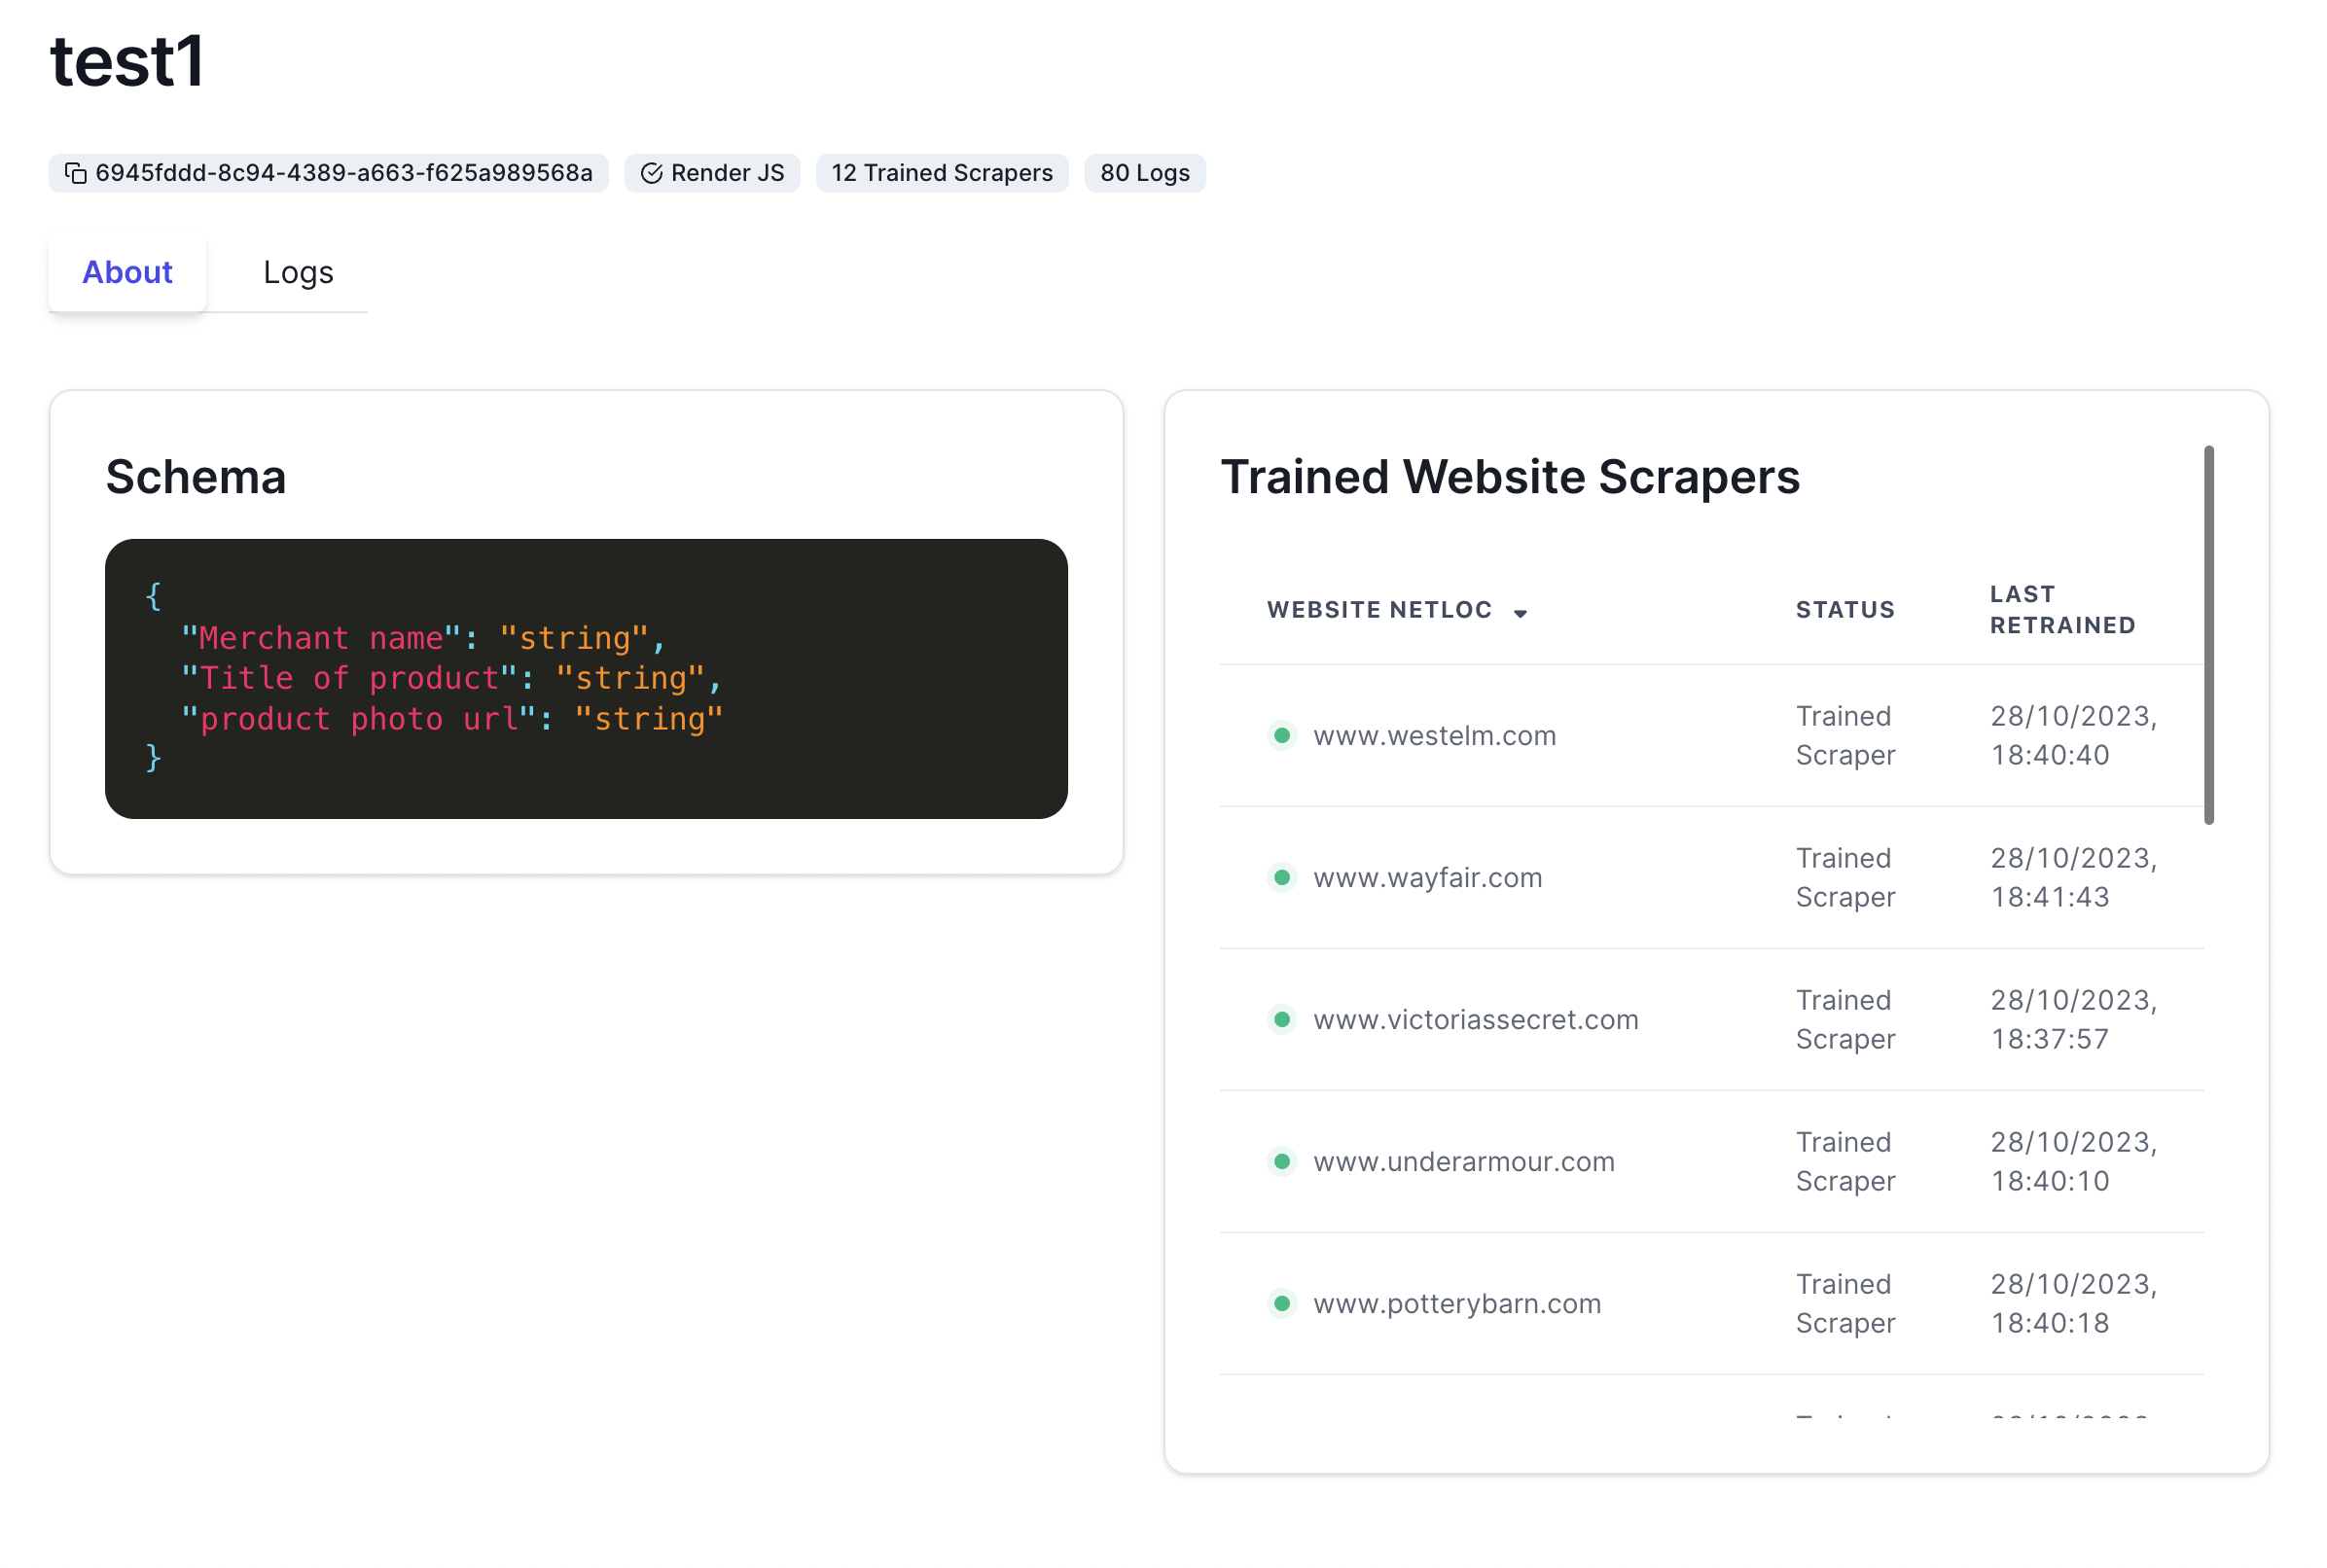
Task: Click the scraper ID text 6945fddd-8c94-4389-a663-f625a989568a
Action: coord(344,173)
